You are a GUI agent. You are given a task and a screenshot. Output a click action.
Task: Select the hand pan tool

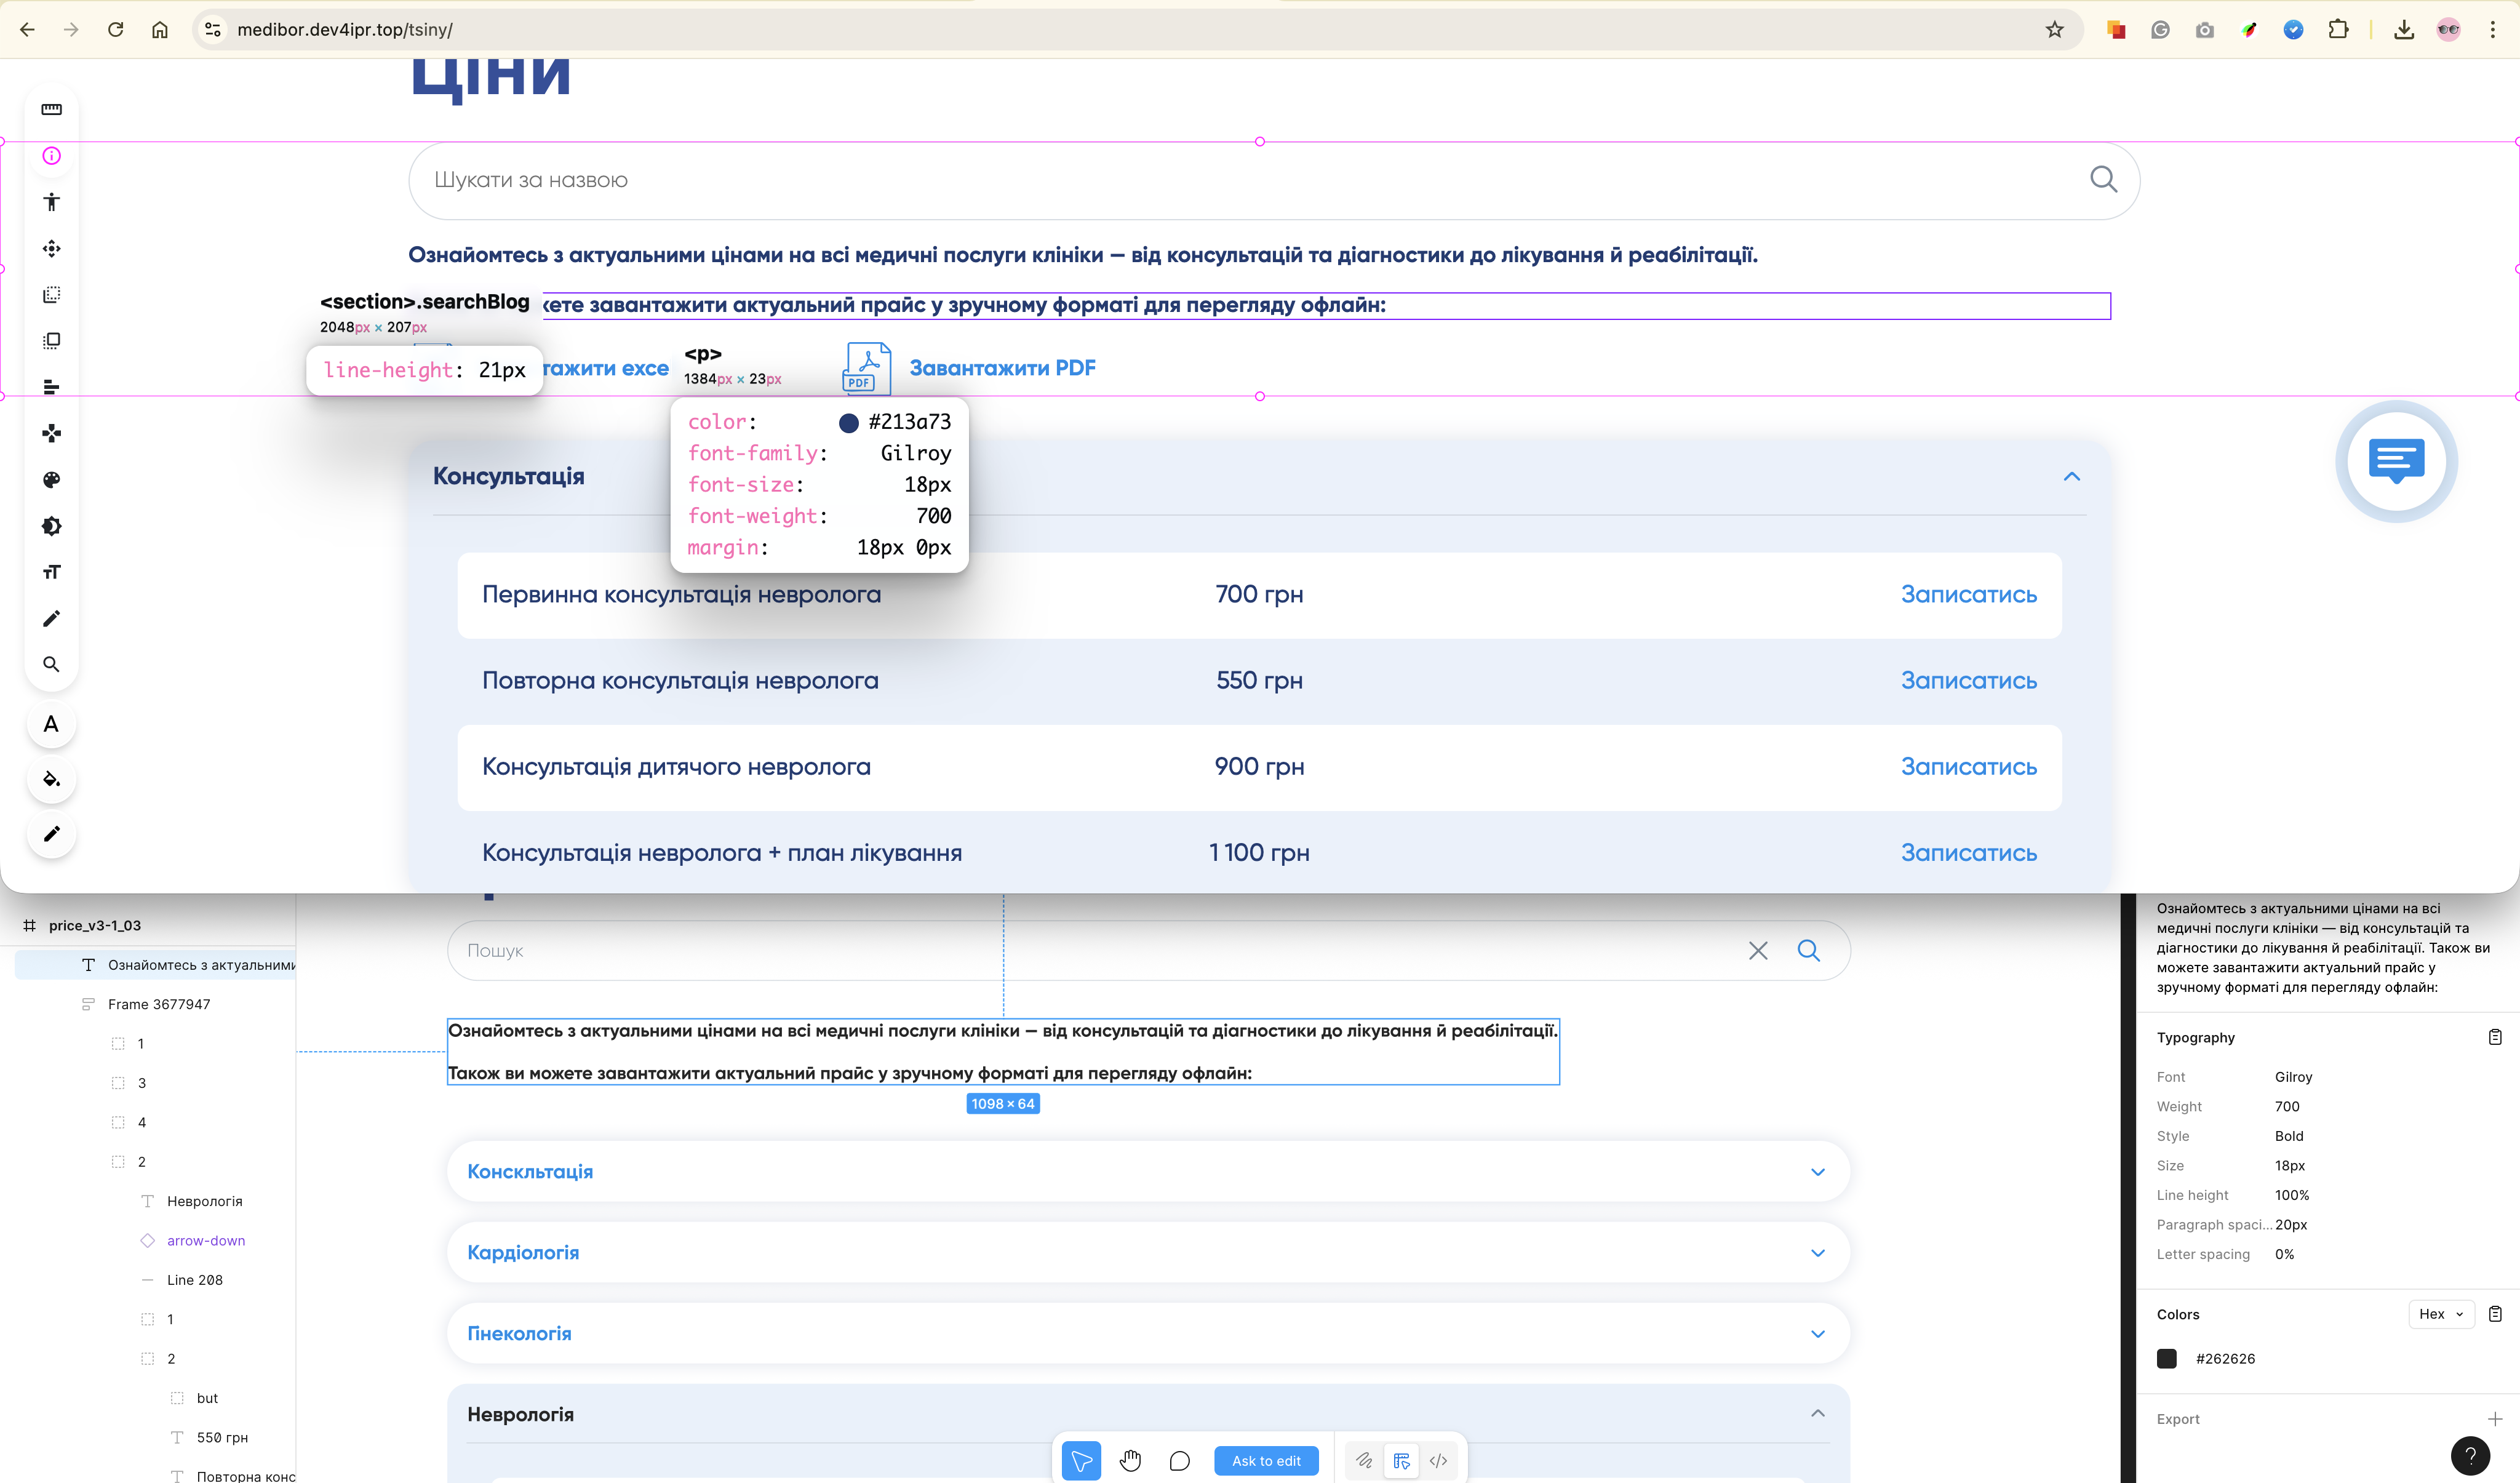click(x=1130, y=1461)
